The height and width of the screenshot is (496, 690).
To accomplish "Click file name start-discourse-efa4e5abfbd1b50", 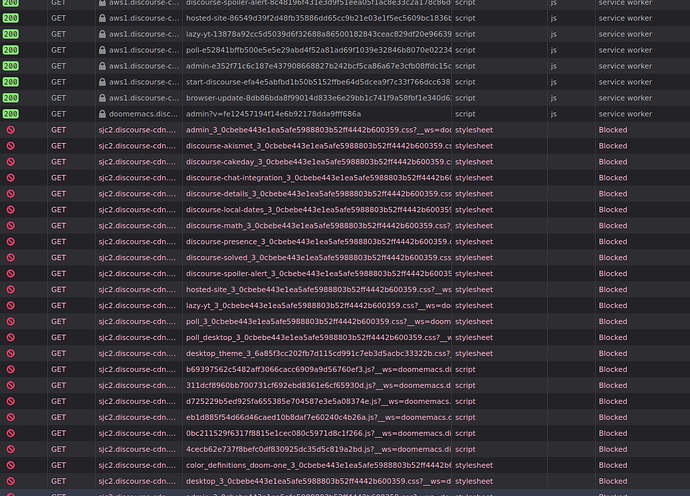I will 318,82.
